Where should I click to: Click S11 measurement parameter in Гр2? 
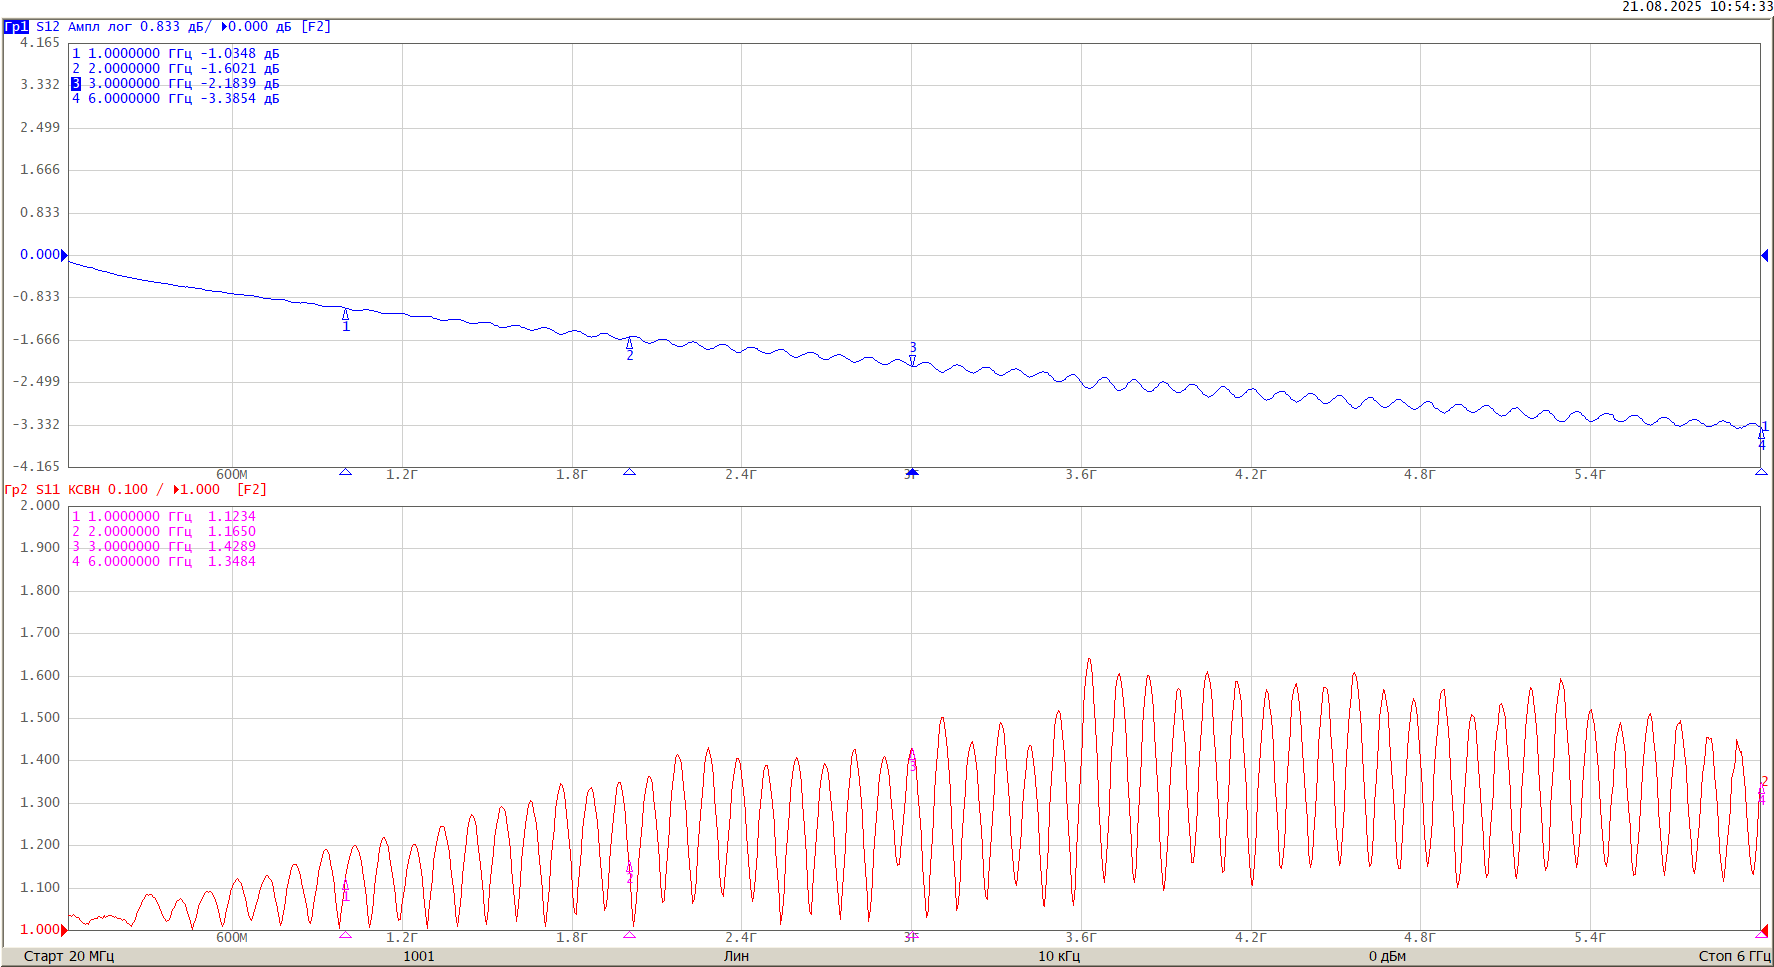pos(47,490)
